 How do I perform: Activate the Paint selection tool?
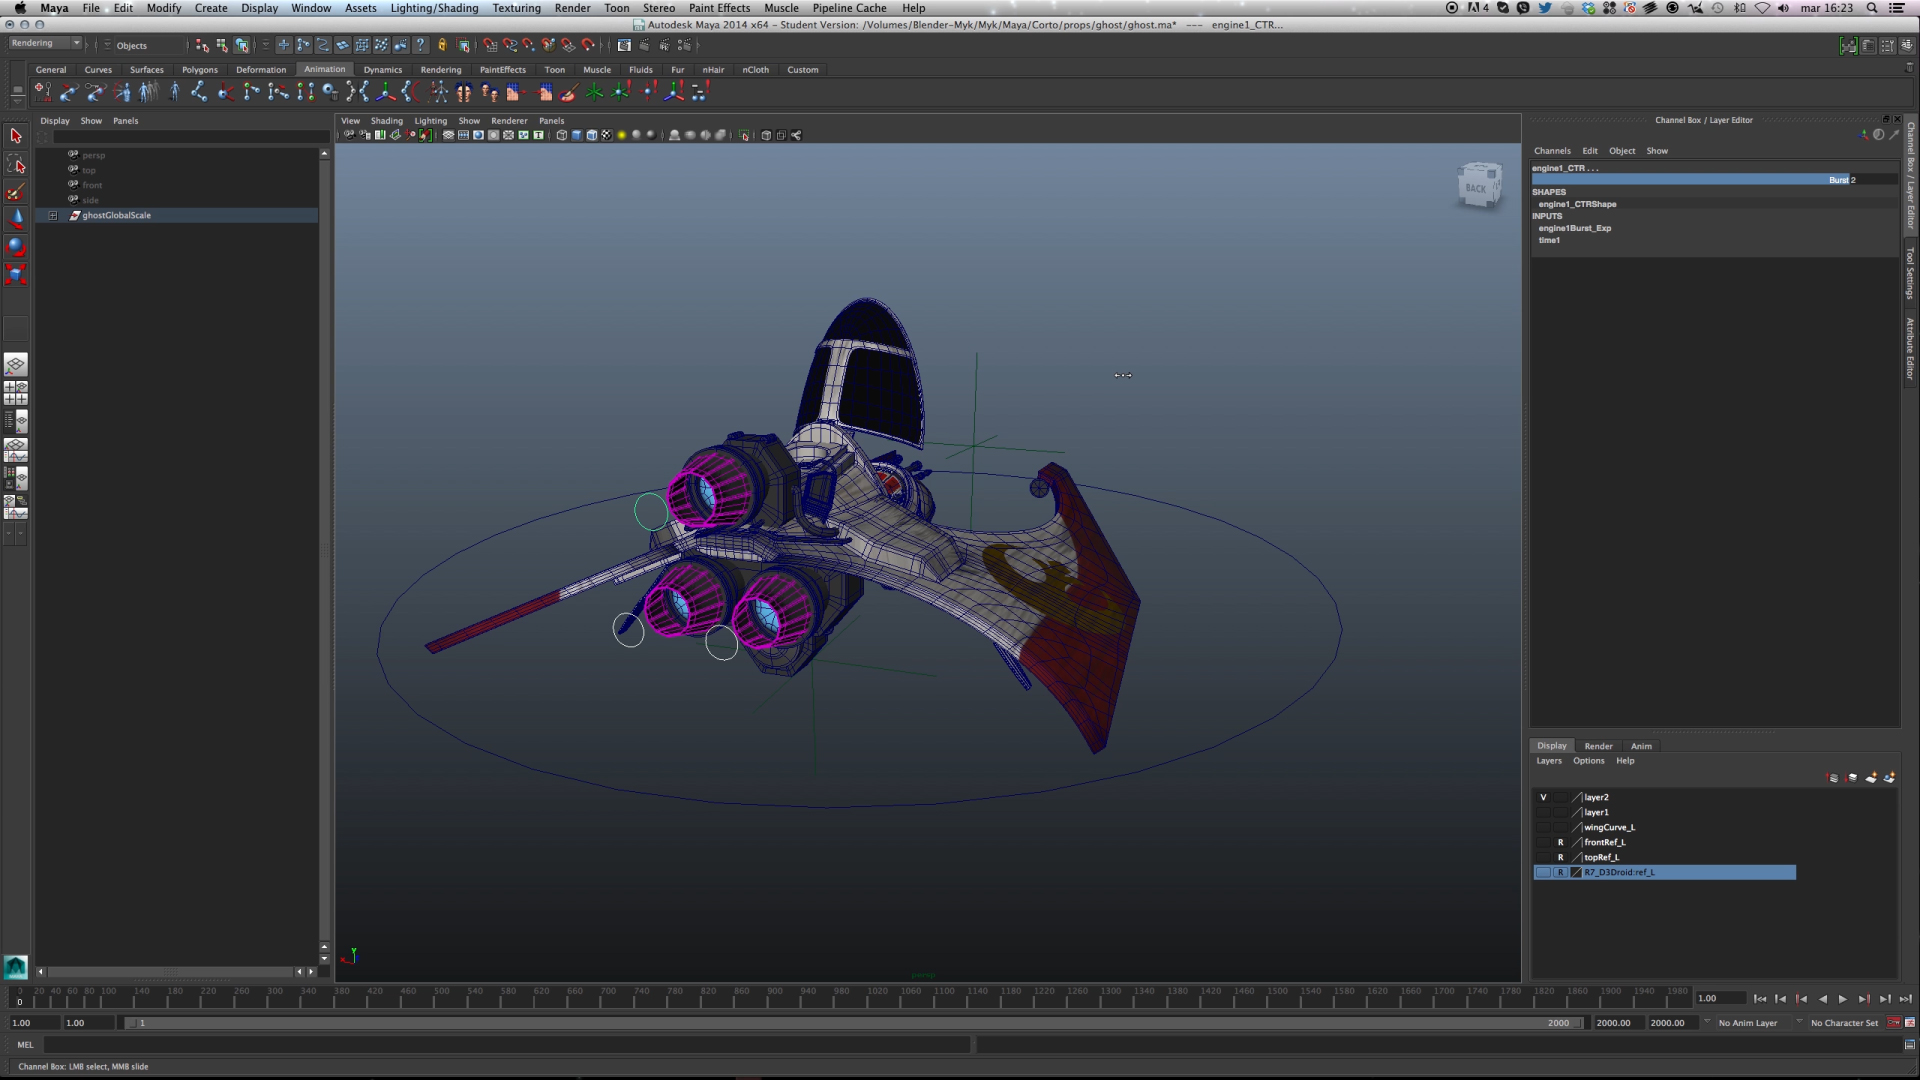coord(16,192)
